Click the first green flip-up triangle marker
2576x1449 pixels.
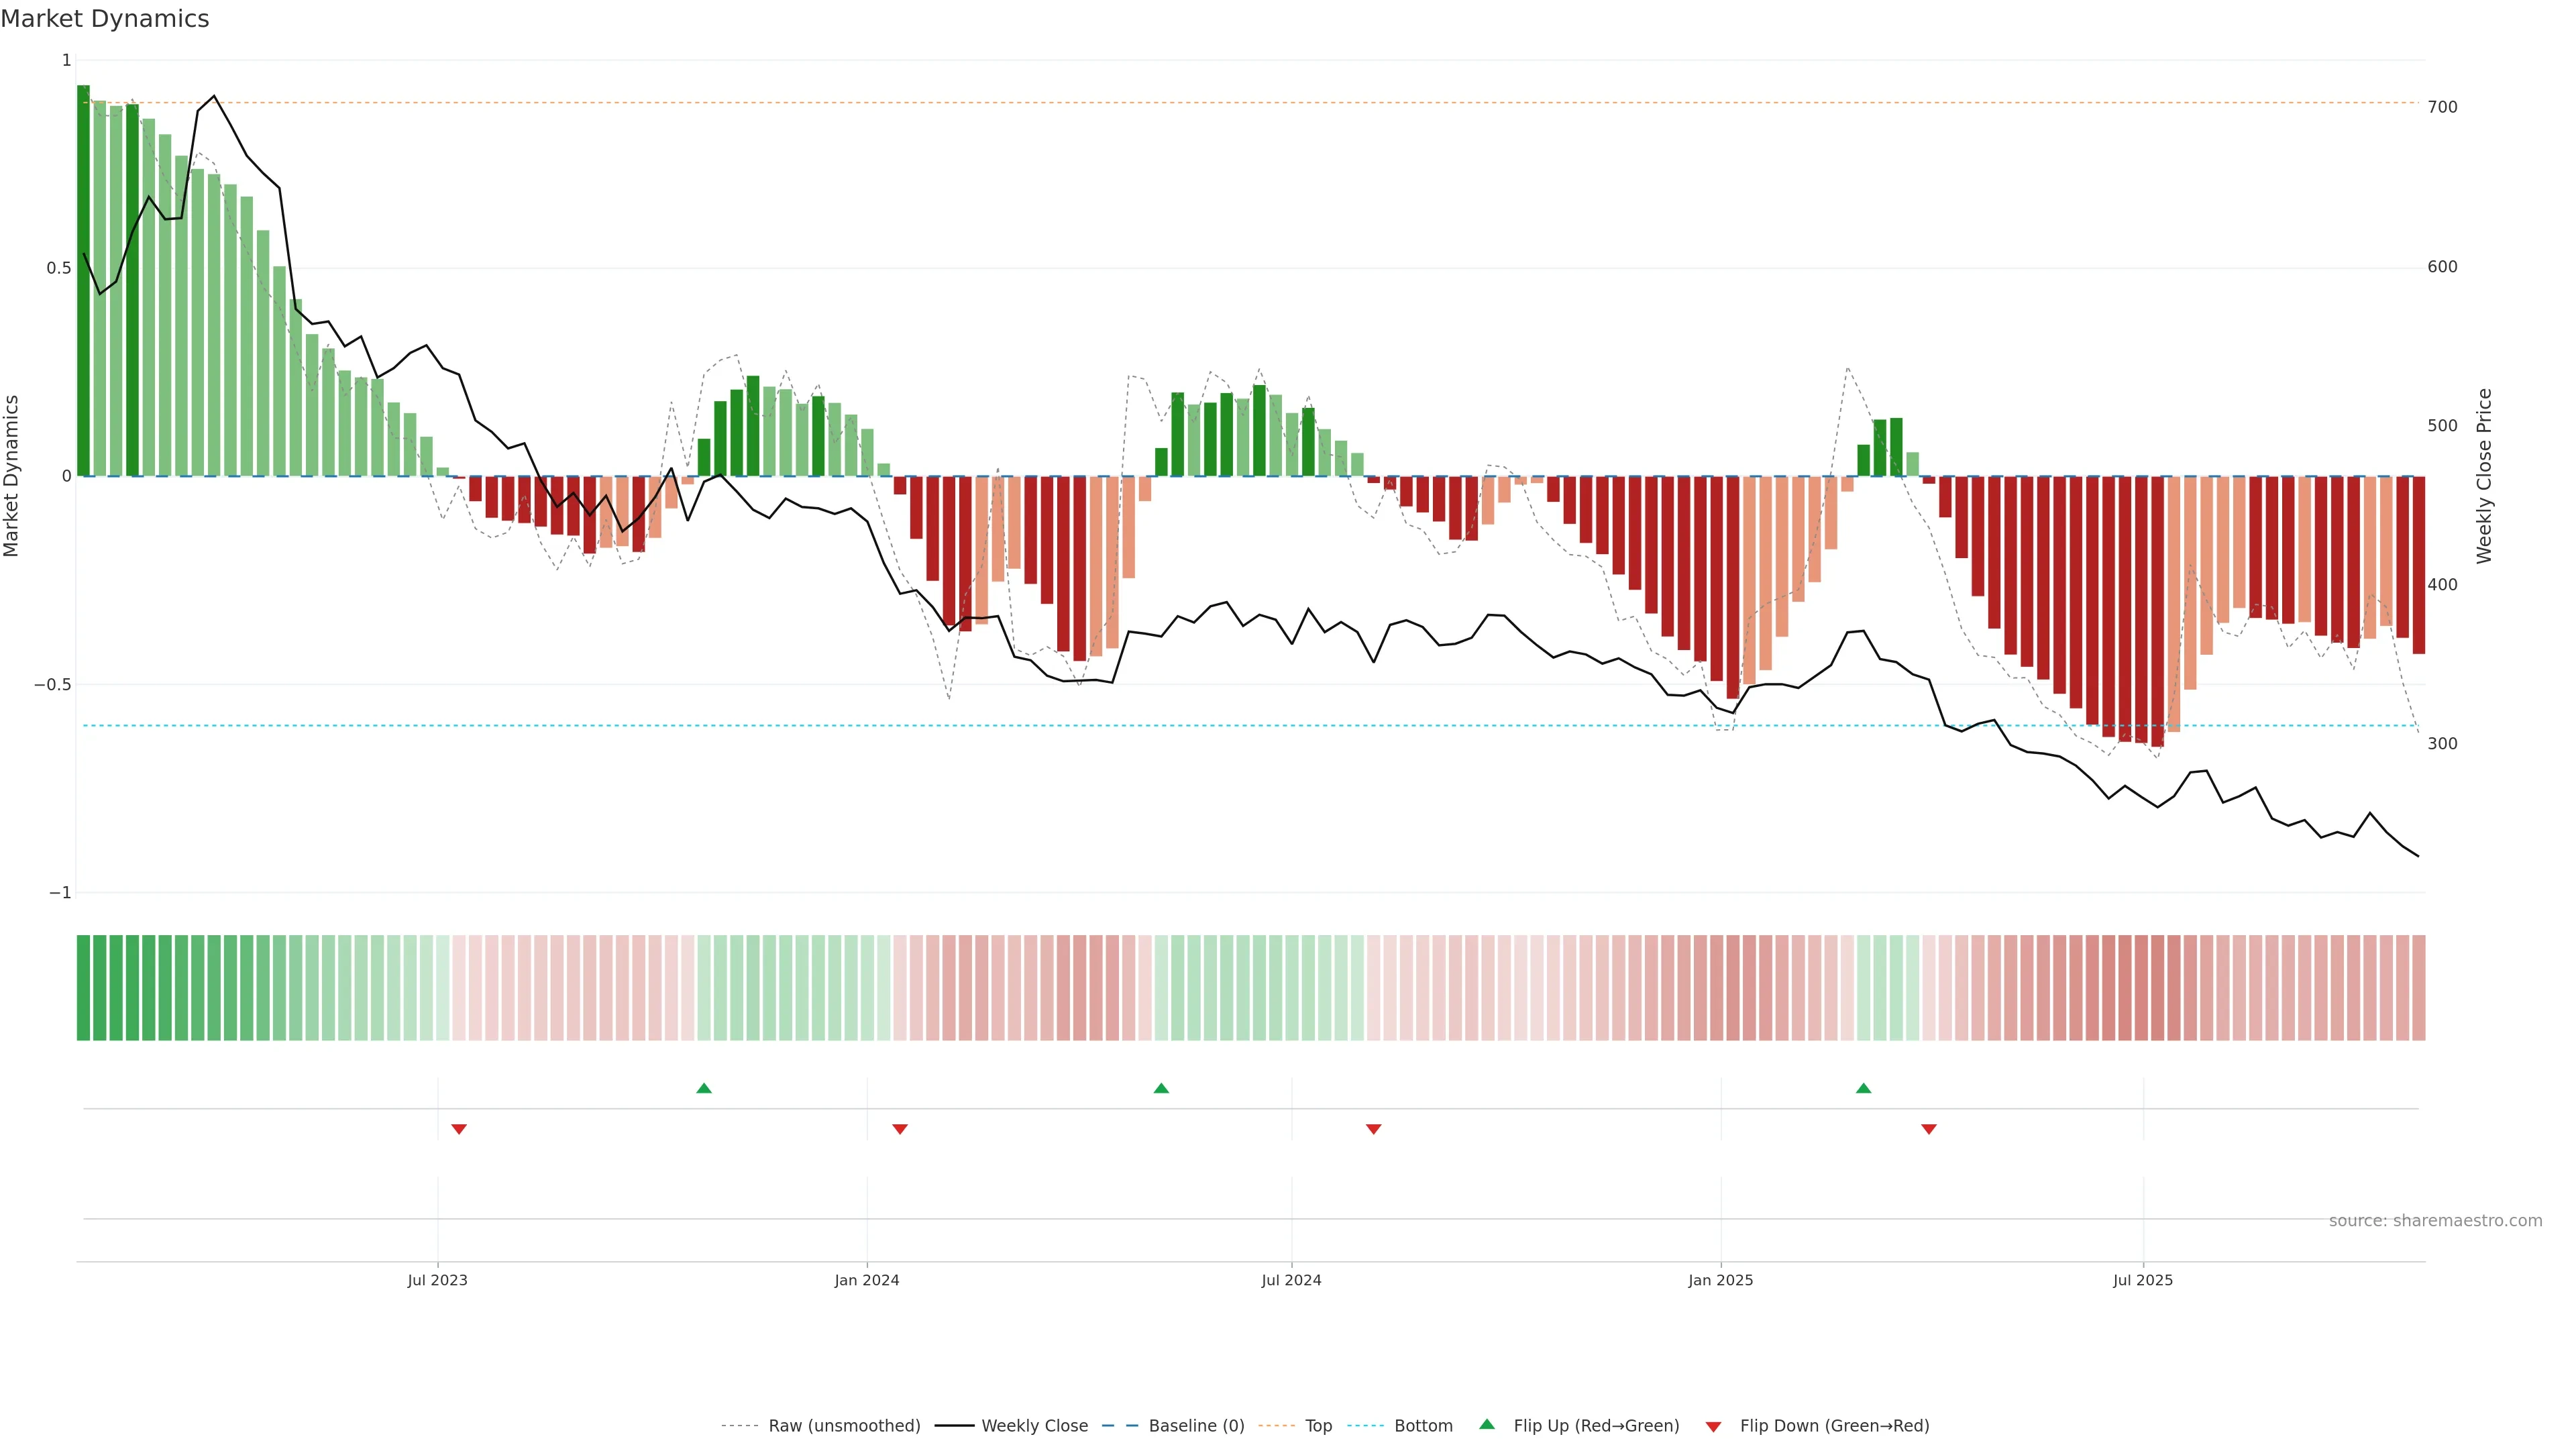[704, 1088]
